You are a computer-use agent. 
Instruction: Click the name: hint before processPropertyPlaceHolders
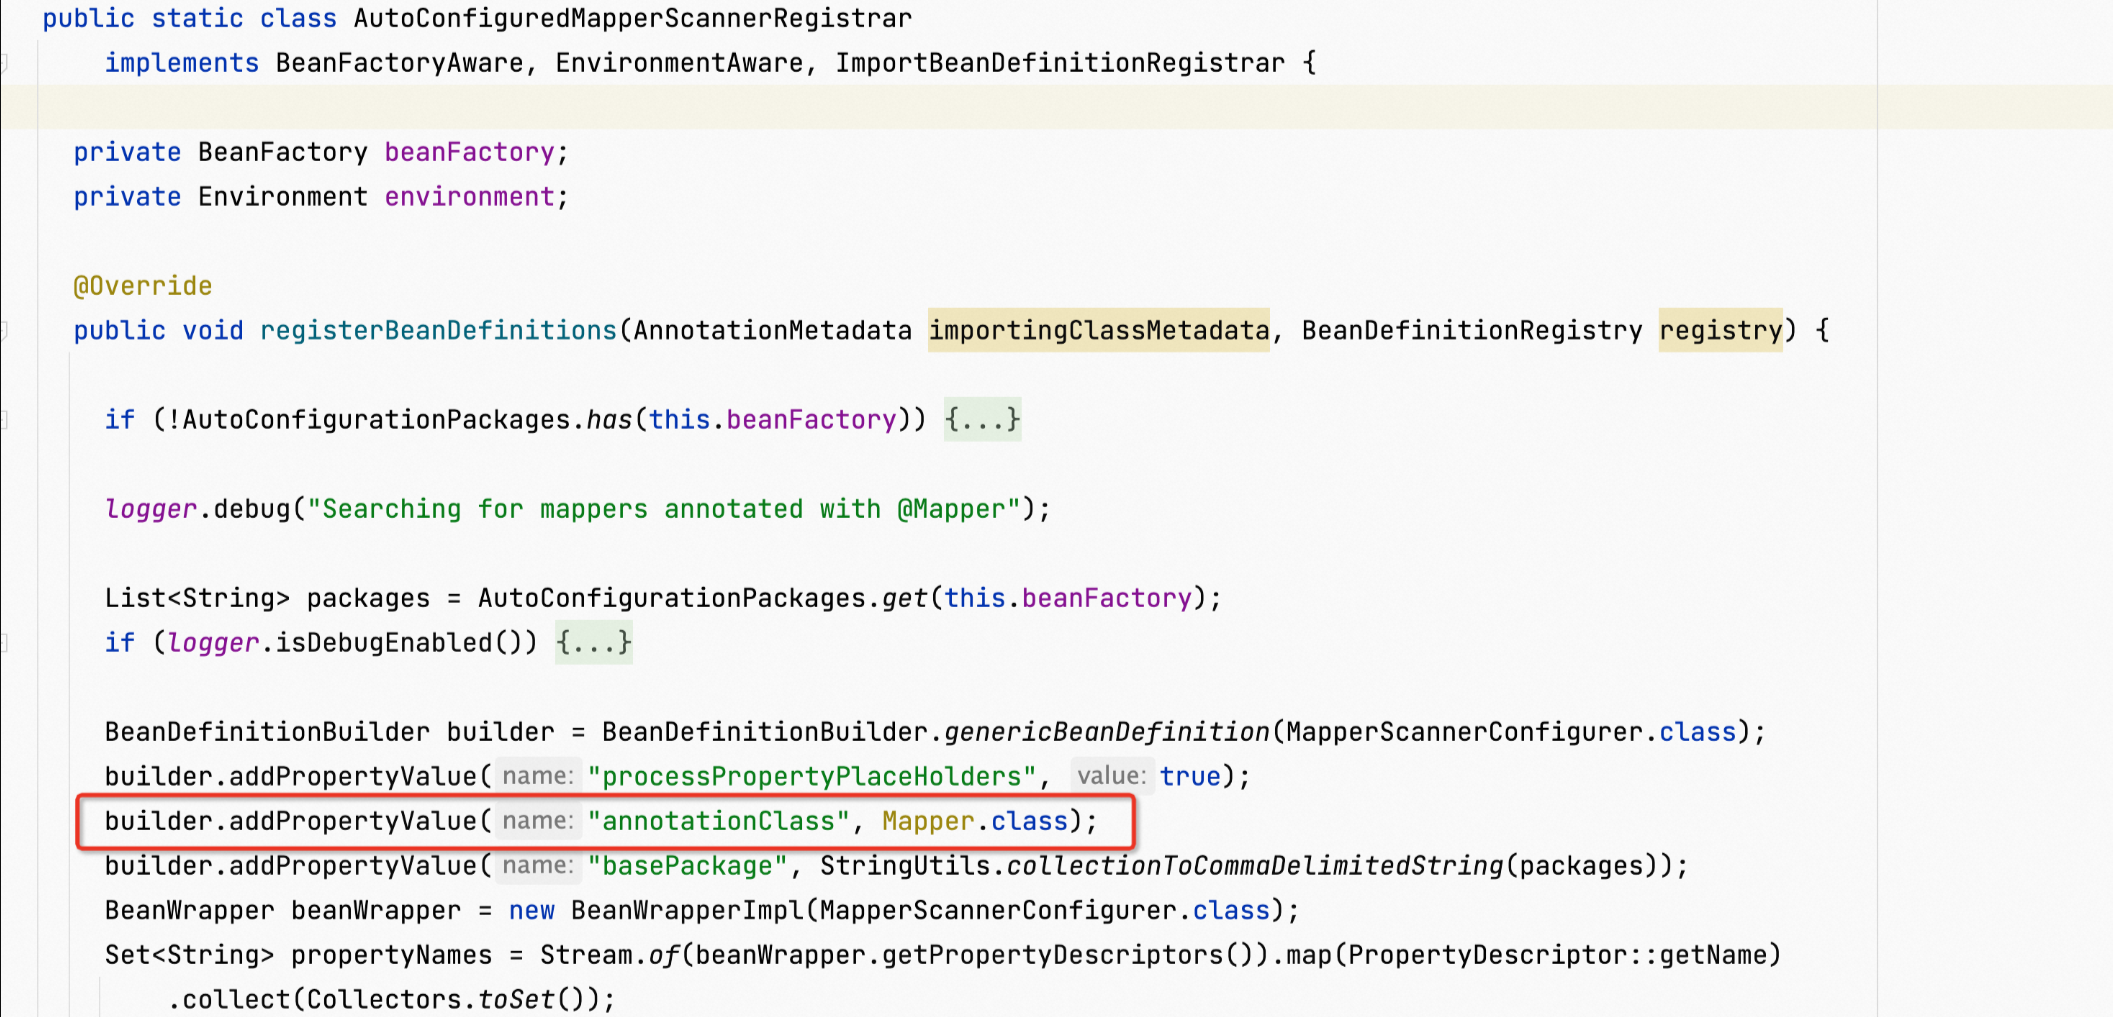click(x=537, y=776)
